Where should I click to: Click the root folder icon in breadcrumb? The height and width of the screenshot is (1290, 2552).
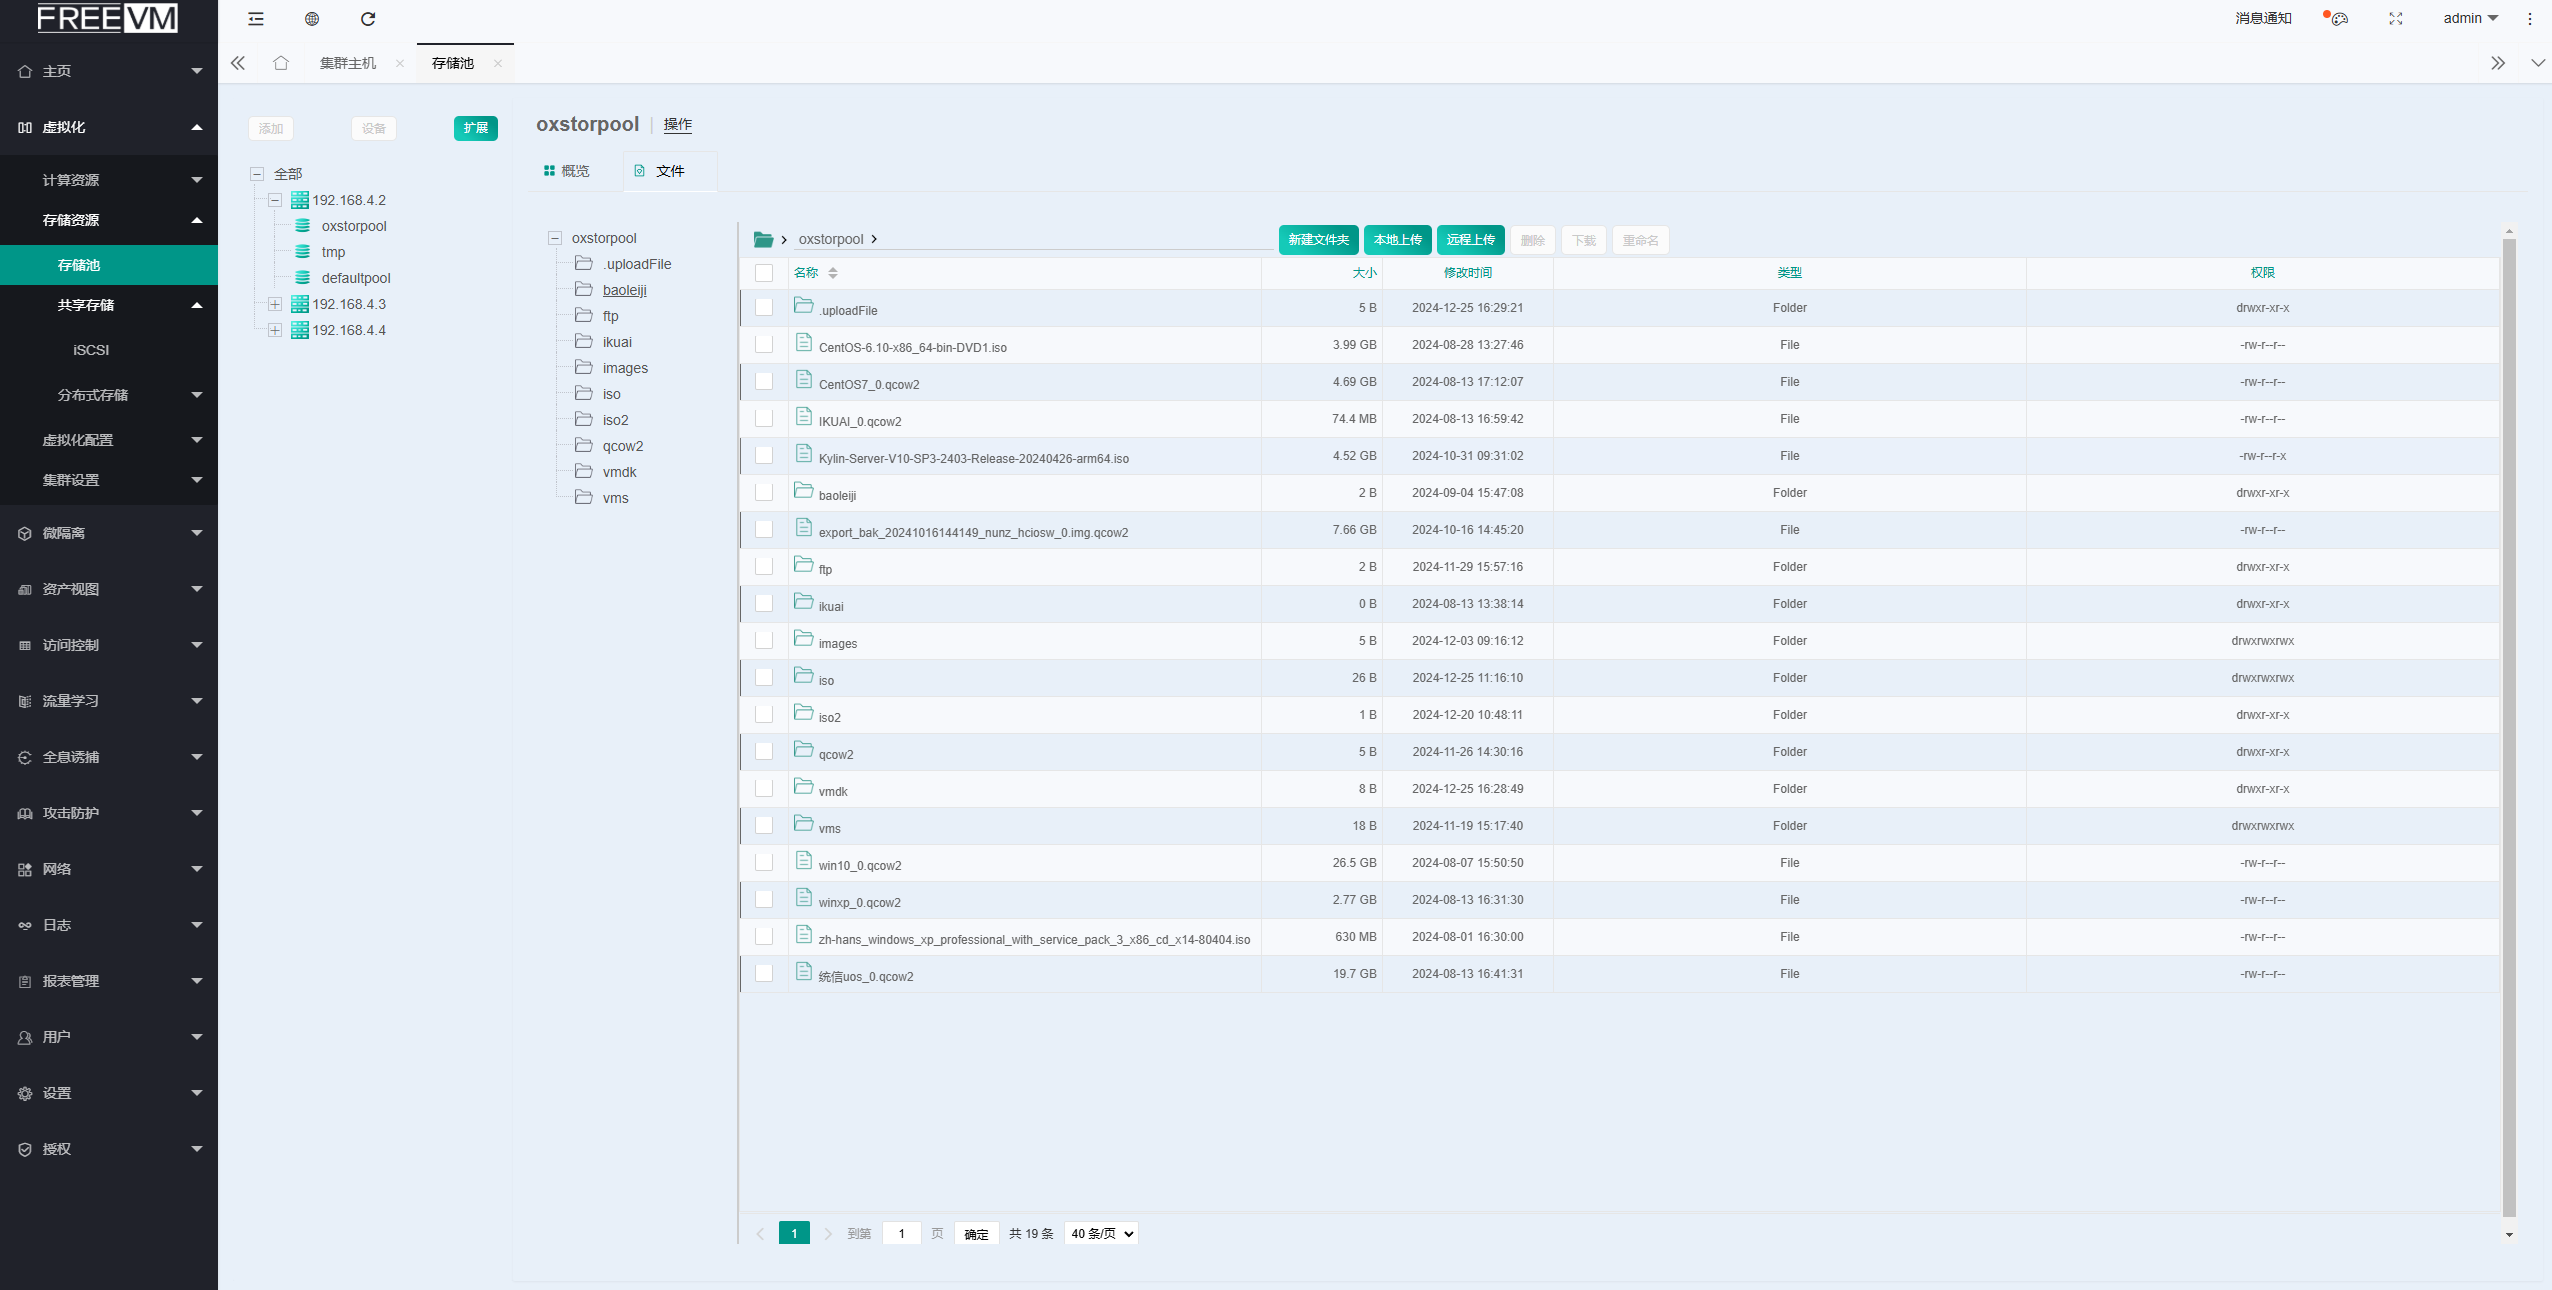(763, 239)
